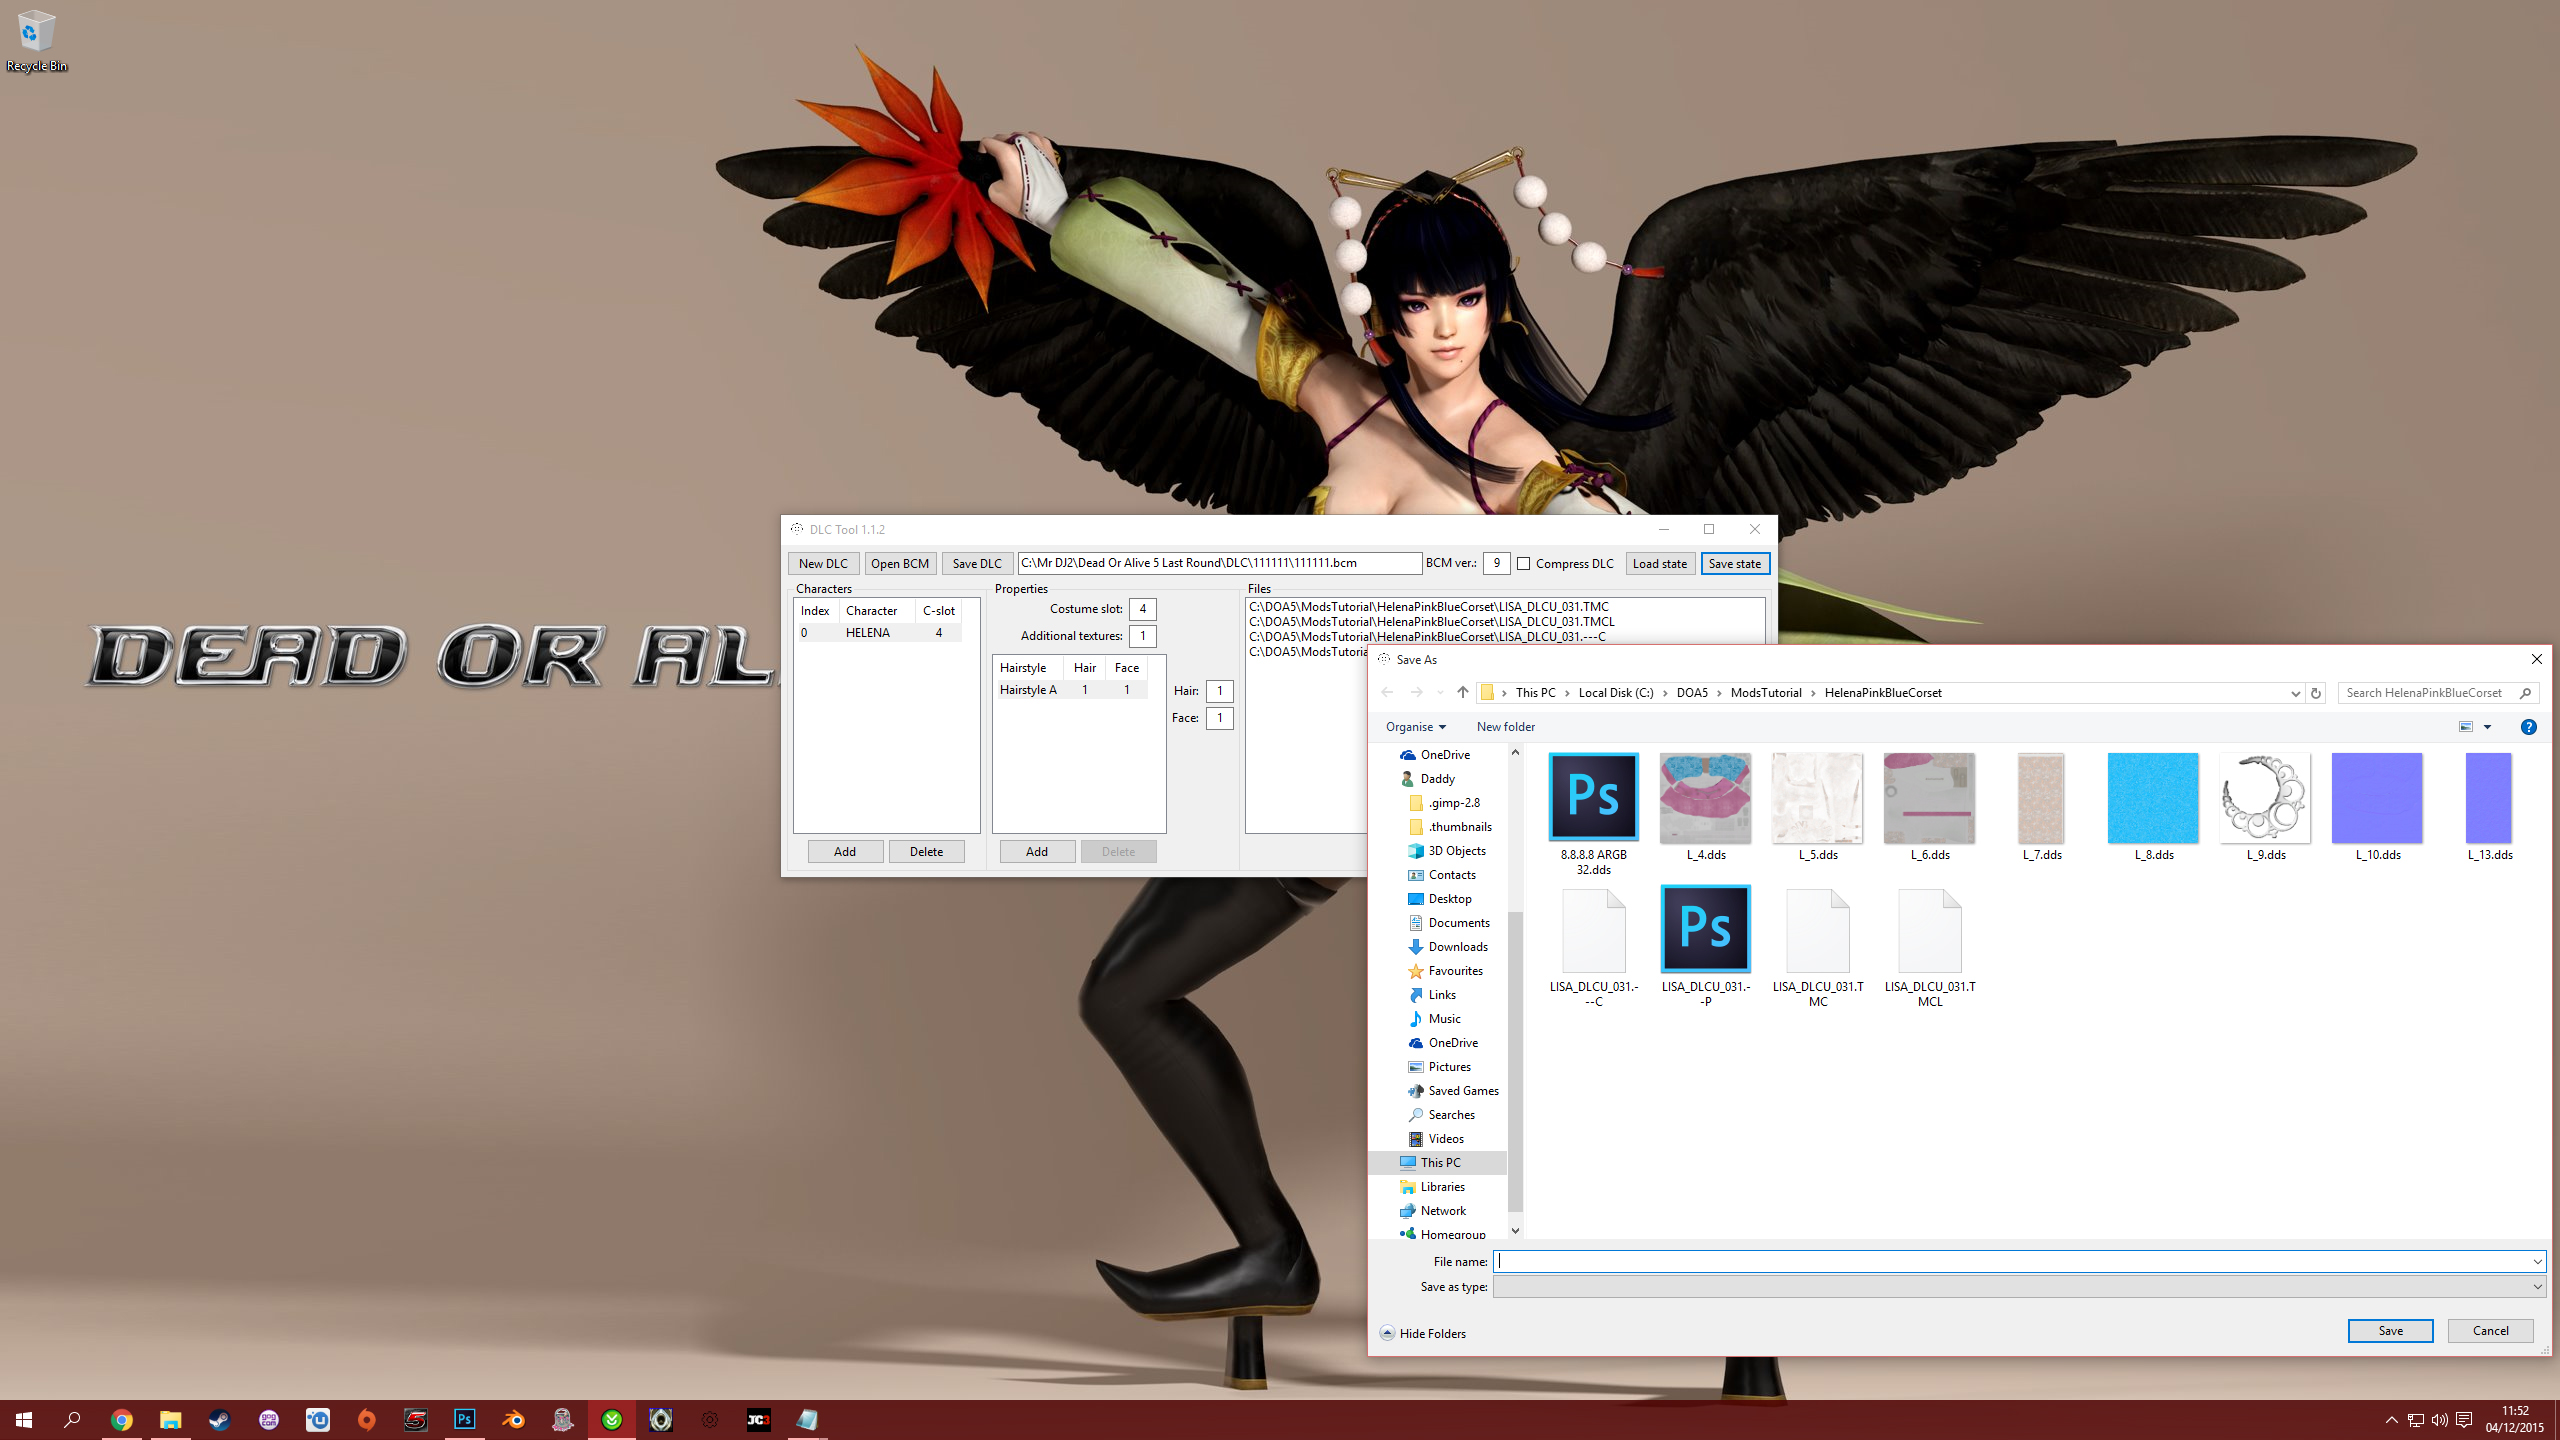This screenshot has height=1440, width=2560.
Task: Click This PC in the breadcrumb
Action: (x=1535, y=692)
